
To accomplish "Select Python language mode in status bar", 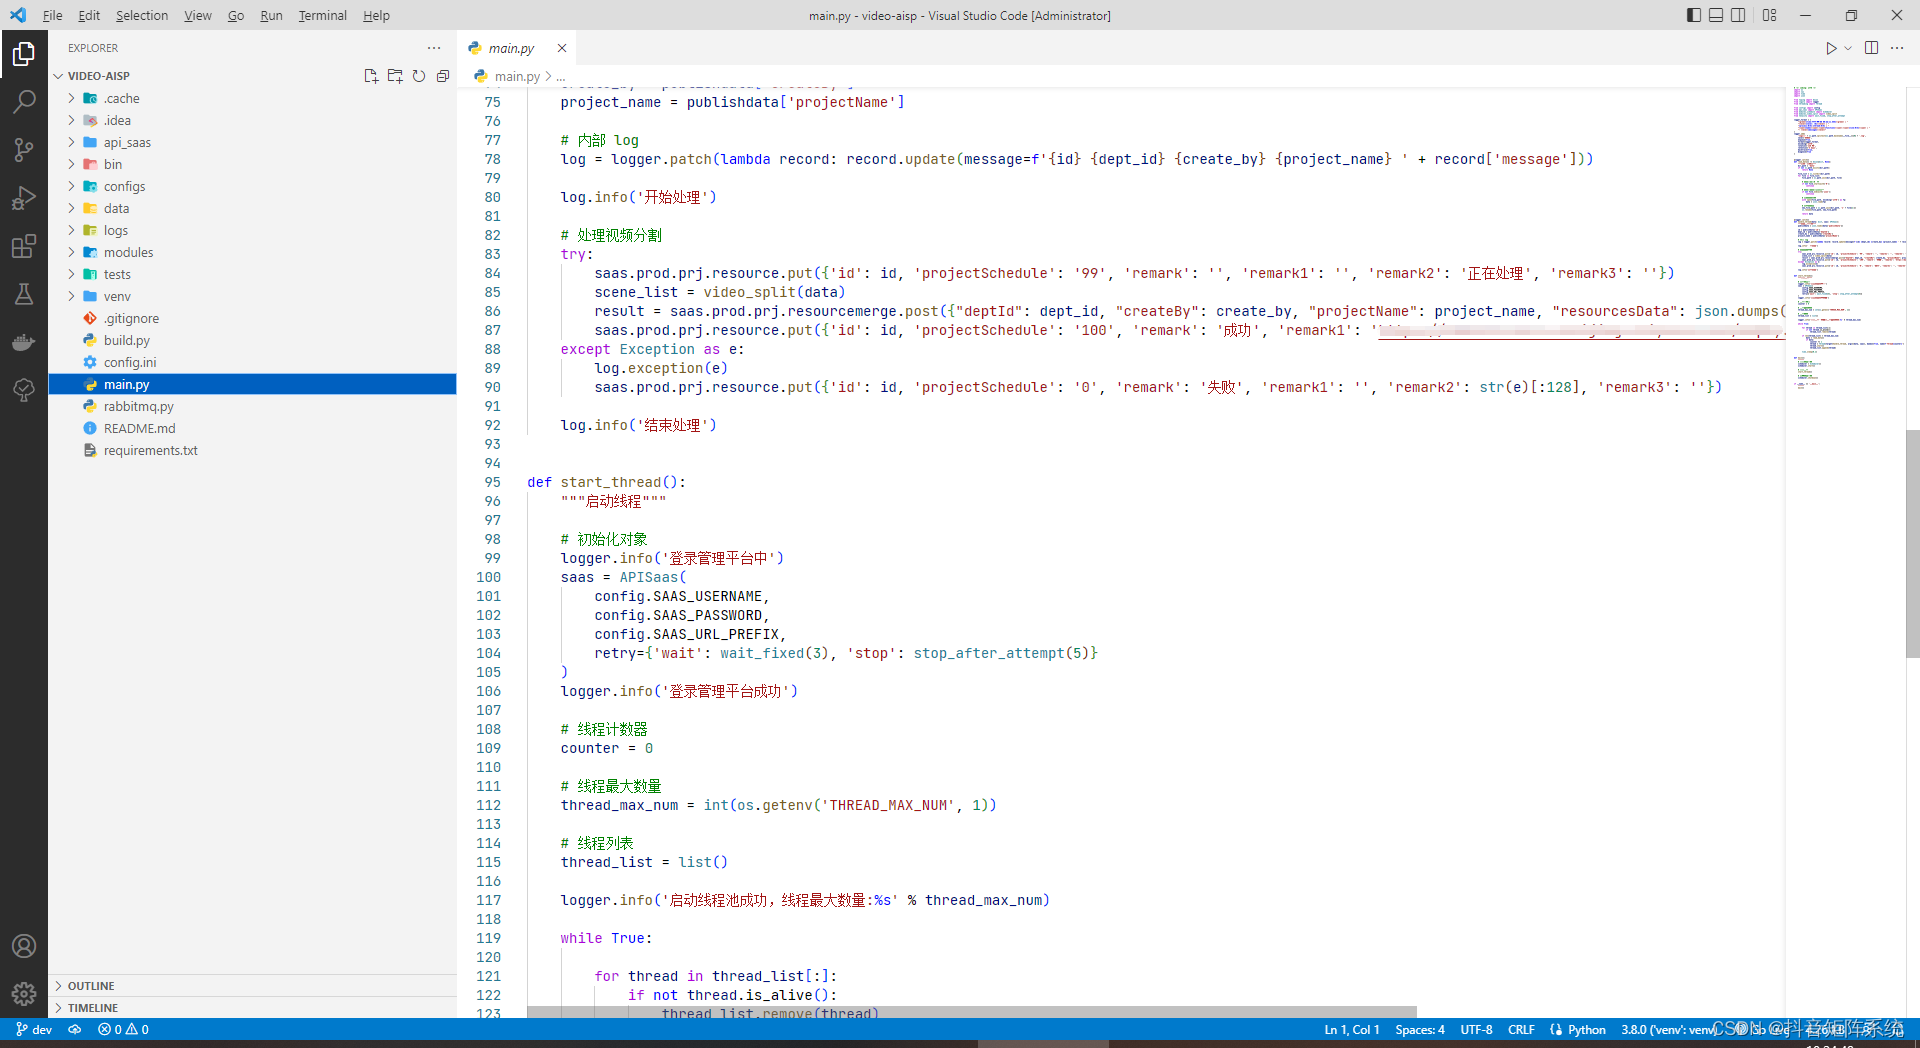I will [x=1587, y=1029].
